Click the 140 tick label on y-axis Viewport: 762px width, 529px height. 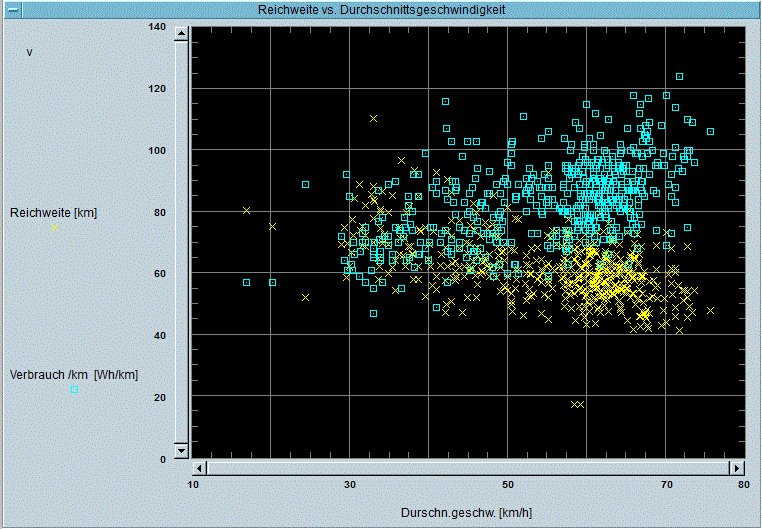point(157,27)
